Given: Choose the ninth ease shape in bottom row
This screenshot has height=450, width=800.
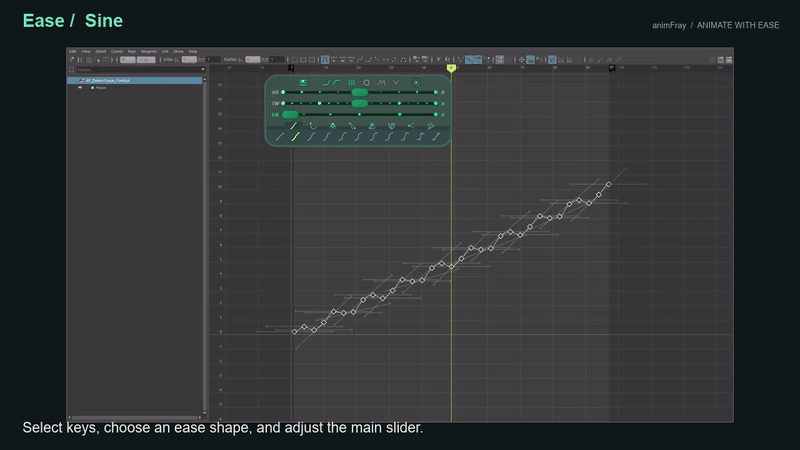Looking at the screenshot, I should coord(405,137).
